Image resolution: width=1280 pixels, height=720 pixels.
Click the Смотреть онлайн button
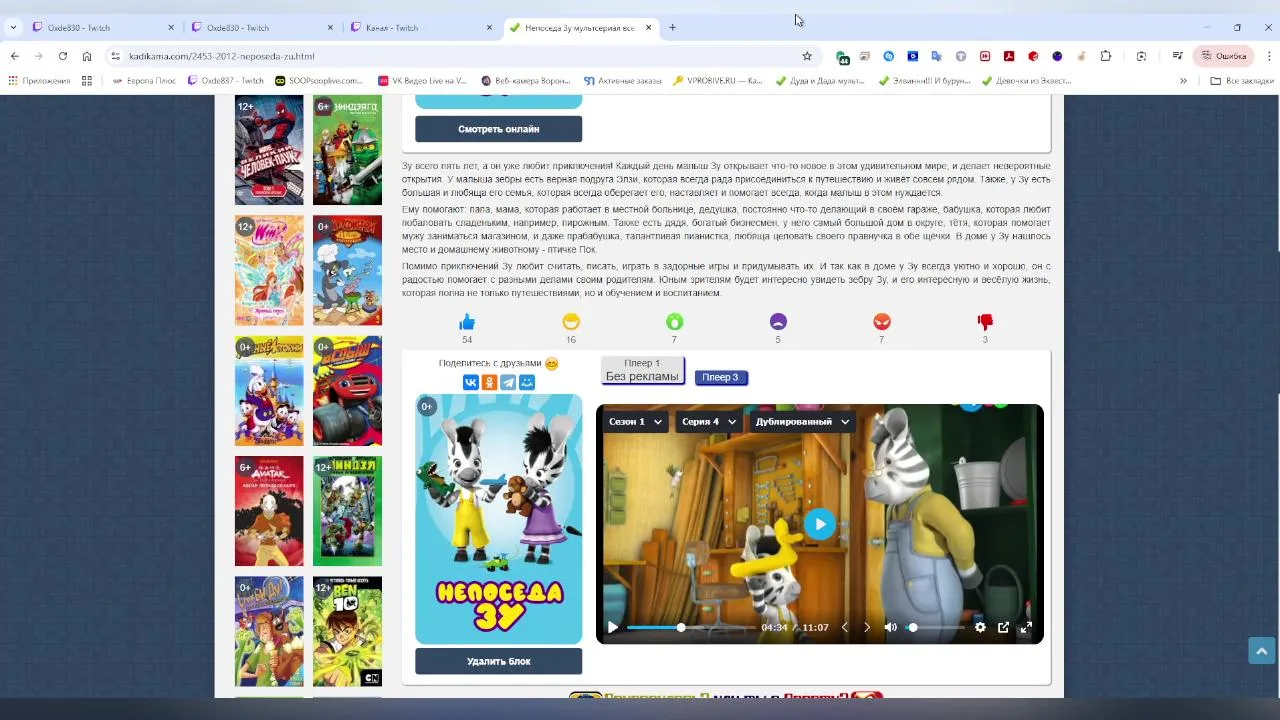tap(498, 129)
